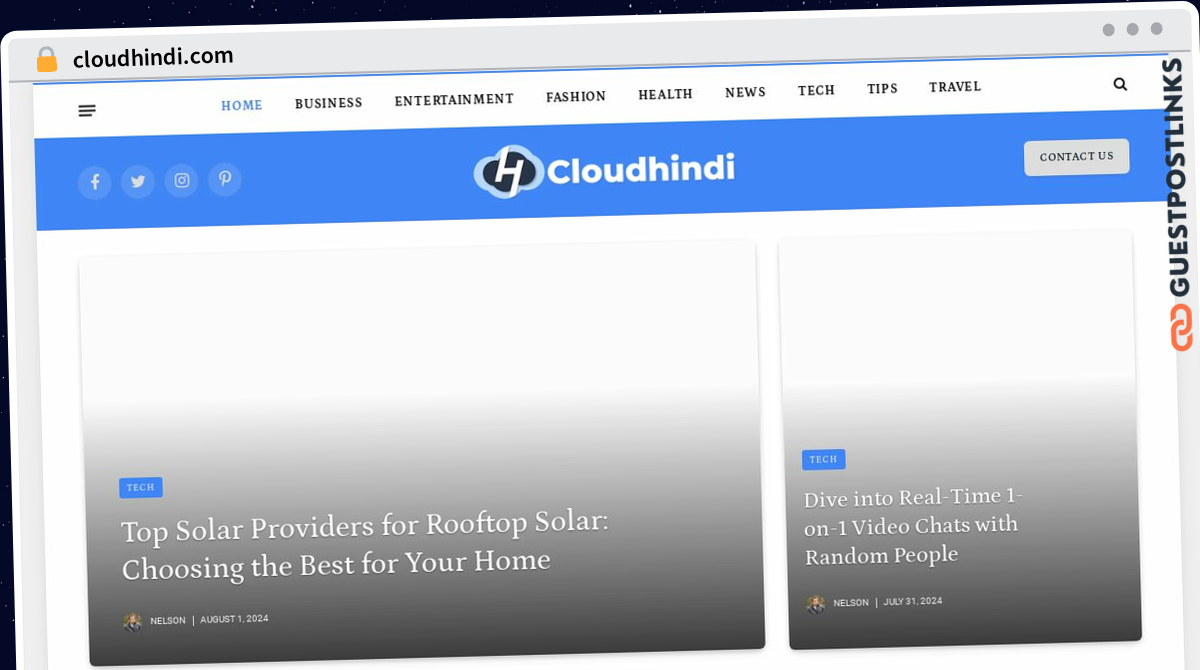Open the Pinterest social icon
This screenshot has height=670, width=1200.
point(225,179)
